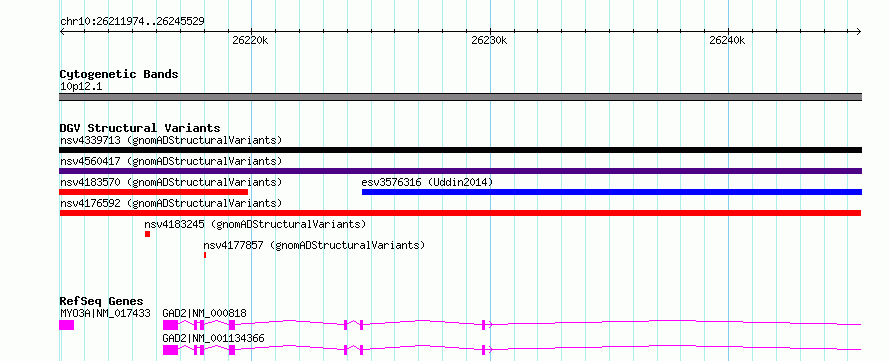Click the DGV Structural Variants track title
This screenshot has height=361, width=890.
[140, 128]
